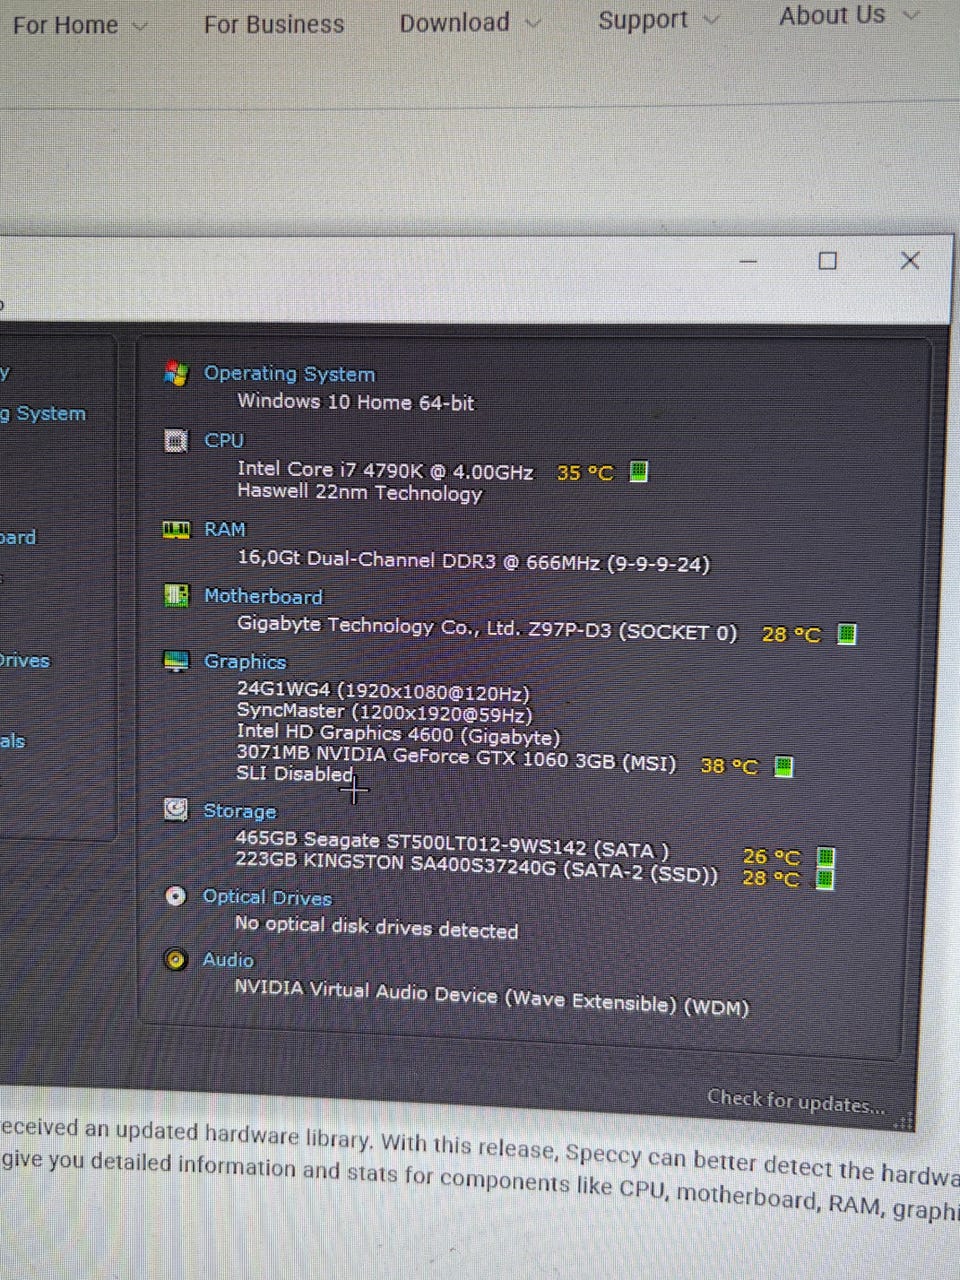
Task: Click the CPU temperature indicator beside 35 °C
Action: [638, 471]
